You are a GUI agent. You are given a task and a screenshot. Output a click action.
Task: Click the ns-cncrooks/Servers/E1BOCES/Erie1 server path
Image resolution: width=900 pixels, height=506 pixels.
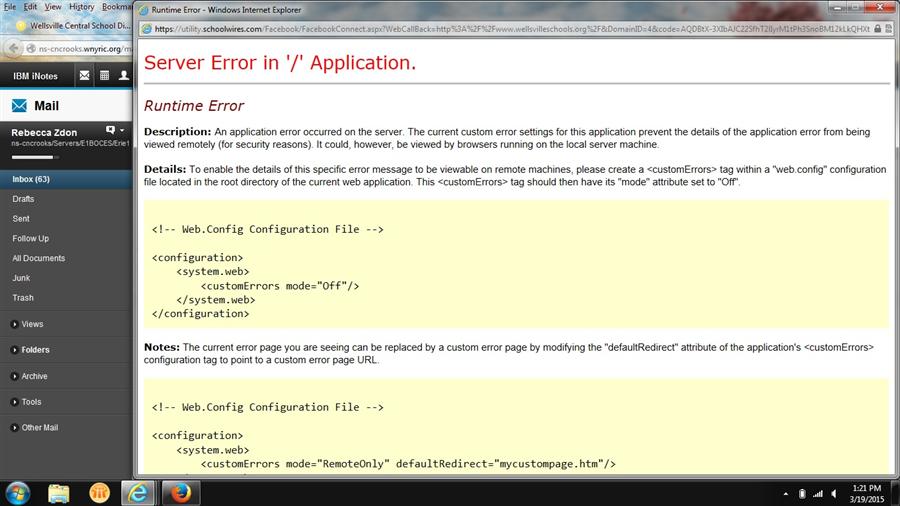click(x=71, y=143)
